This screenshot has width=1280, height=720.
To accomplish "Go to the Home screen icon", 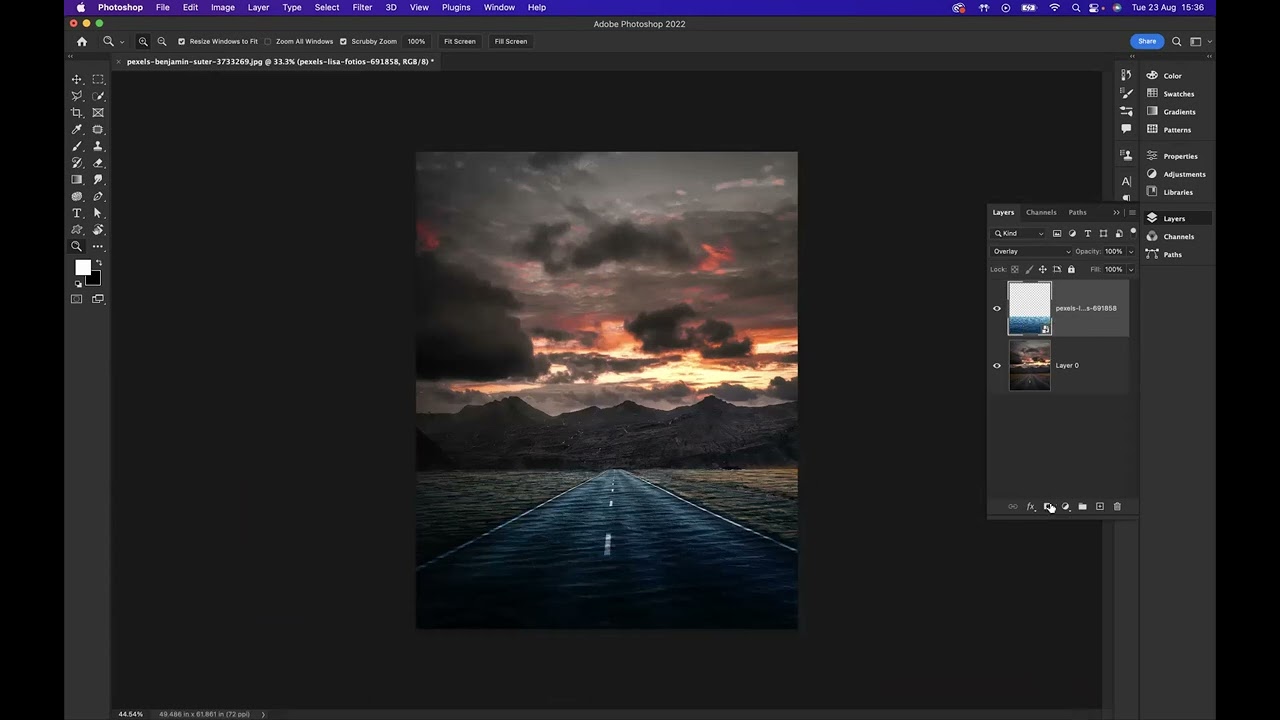I will [82, 41].
